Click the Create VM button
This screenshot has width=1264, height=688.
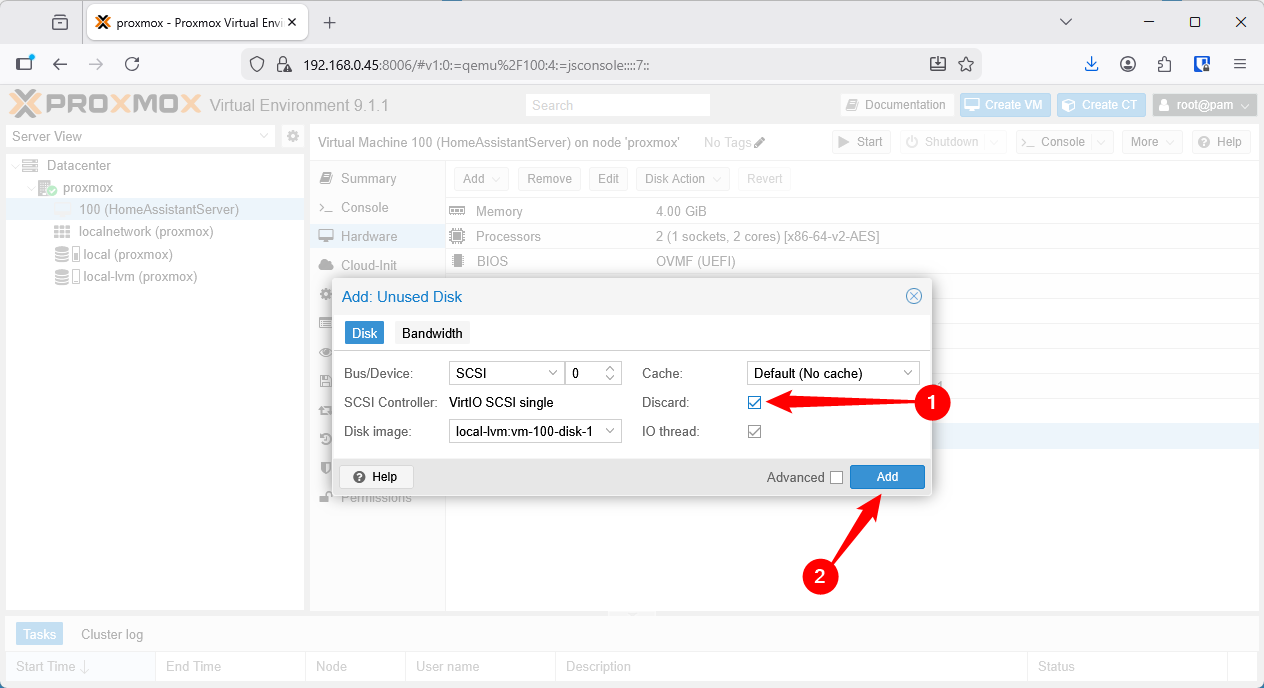tap(1006, 105)
